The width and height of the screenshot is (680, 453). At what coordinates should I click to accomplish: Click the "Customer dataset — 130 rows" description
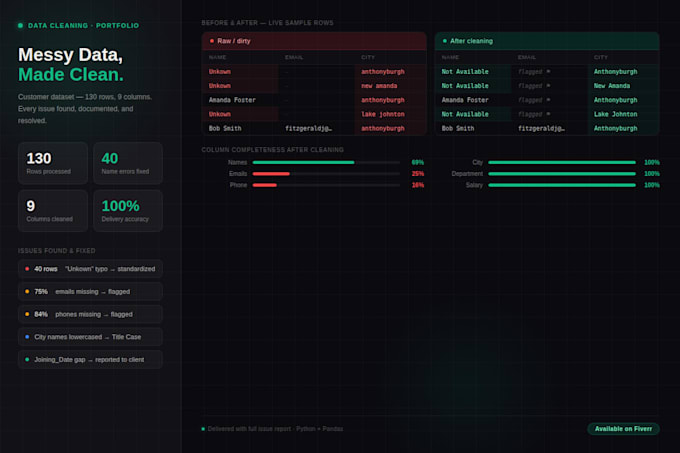coord(85,108)
